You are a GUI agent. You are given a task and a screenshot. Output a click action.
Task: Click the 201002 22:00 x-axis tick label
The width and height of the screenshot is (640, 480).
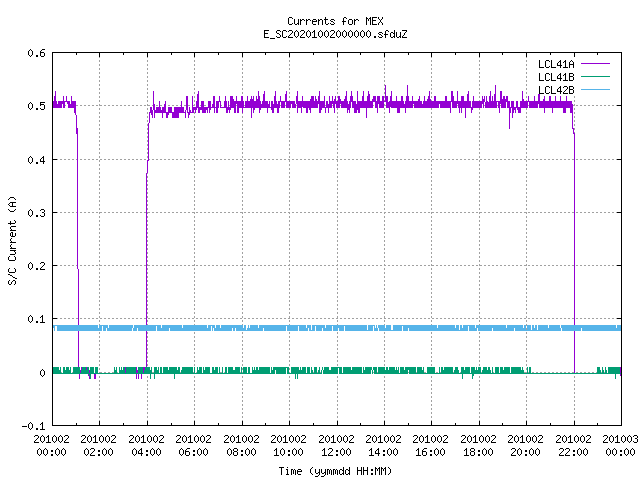pyautogui.click(x=573, y=446)
